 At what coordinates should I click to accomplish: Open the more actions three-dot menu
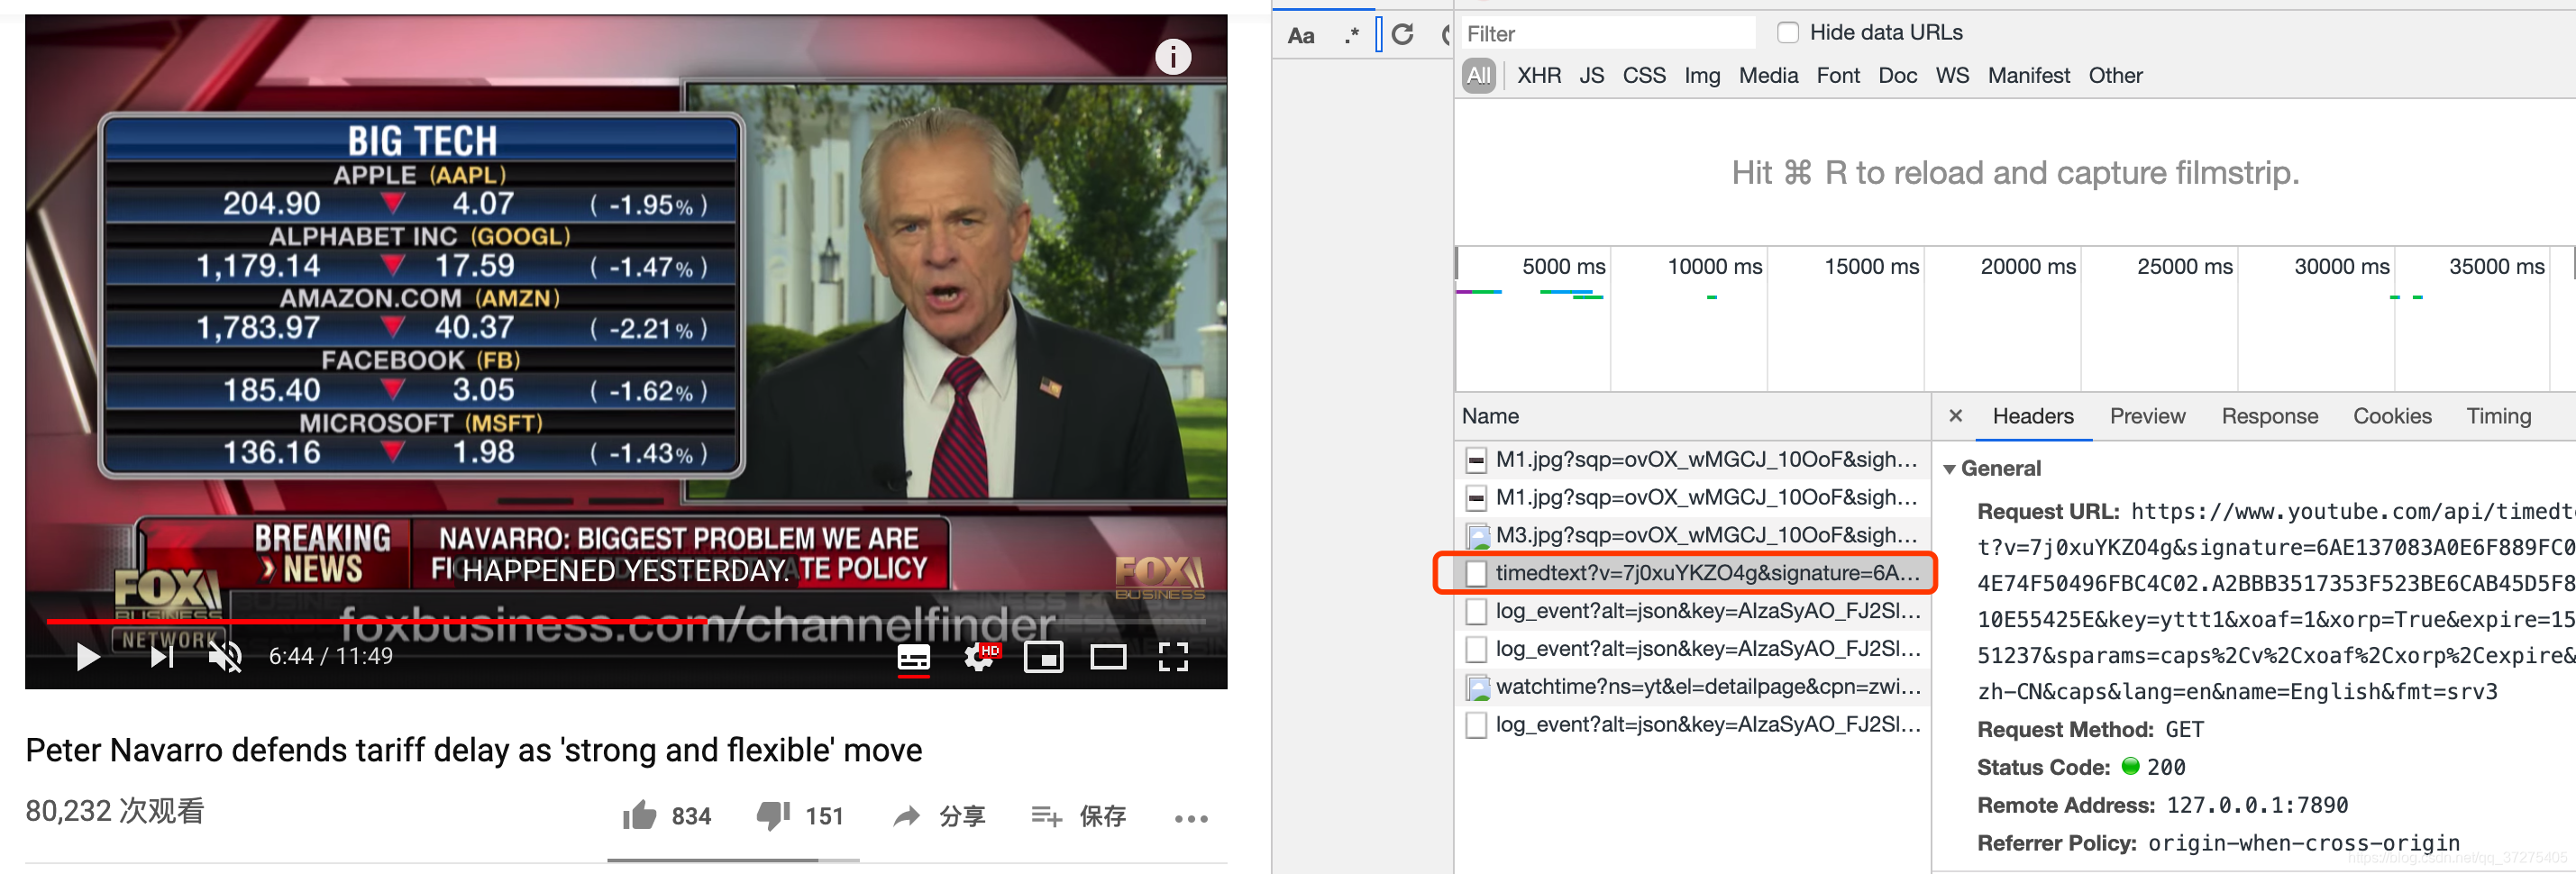[x=1191, y=818]
